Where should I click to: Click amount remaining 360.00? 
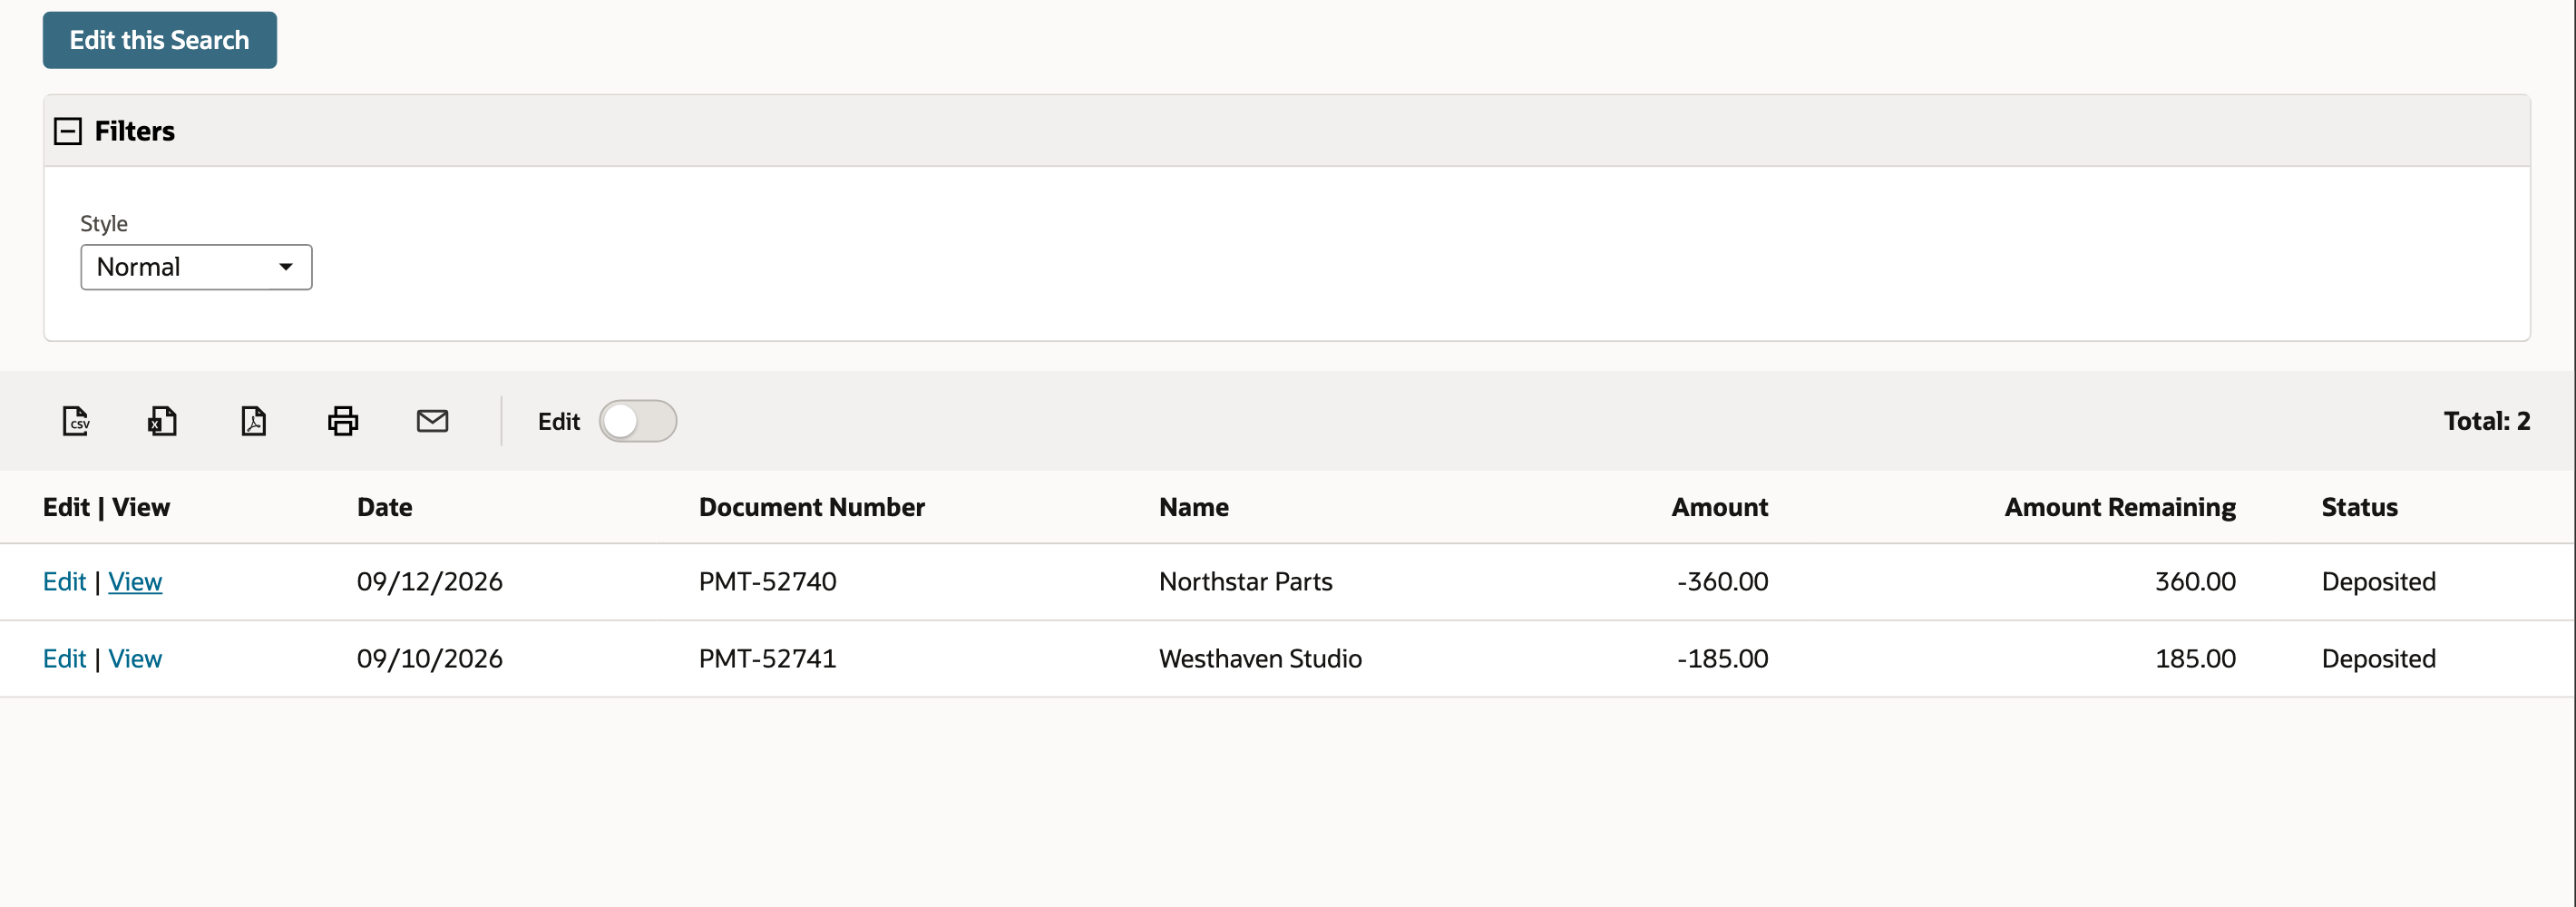tap(2195, 581)
